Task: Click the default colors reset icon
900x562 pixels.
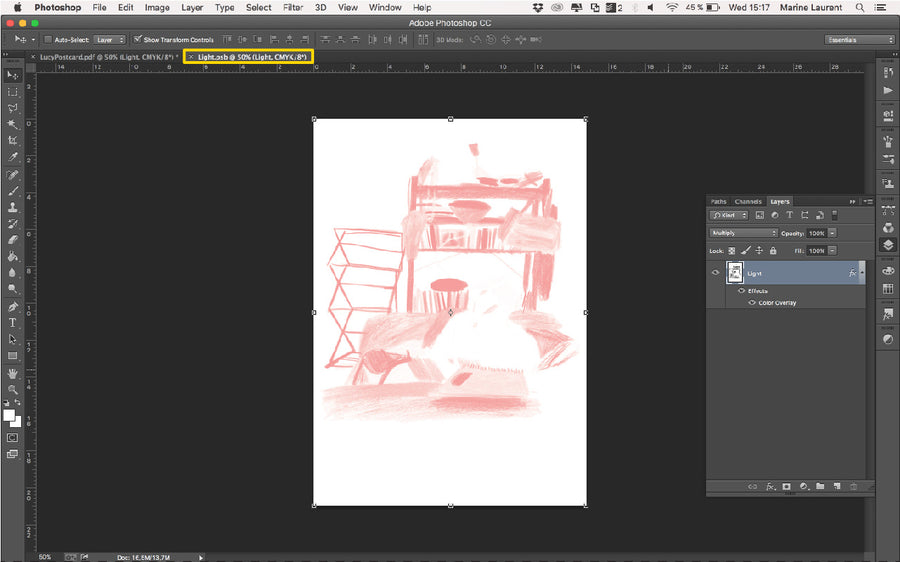Action: [x=6, y=402]
